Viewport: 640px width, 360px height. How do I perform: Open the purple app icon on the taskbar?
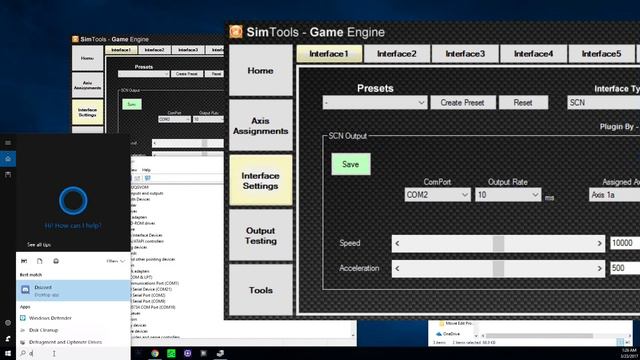(x=187, y=353)
